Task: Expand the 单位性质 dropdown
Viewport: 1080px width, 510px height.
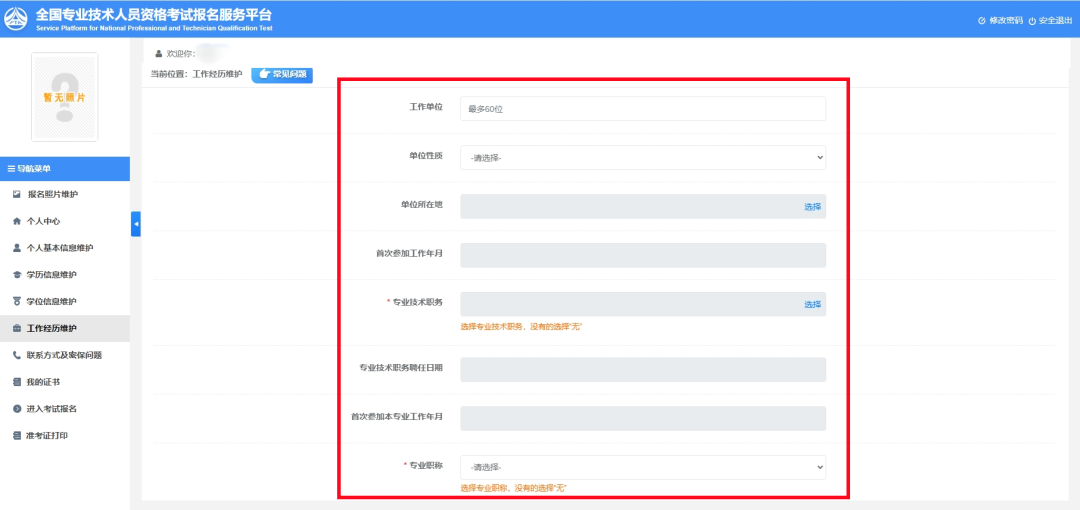Action: 643,158
